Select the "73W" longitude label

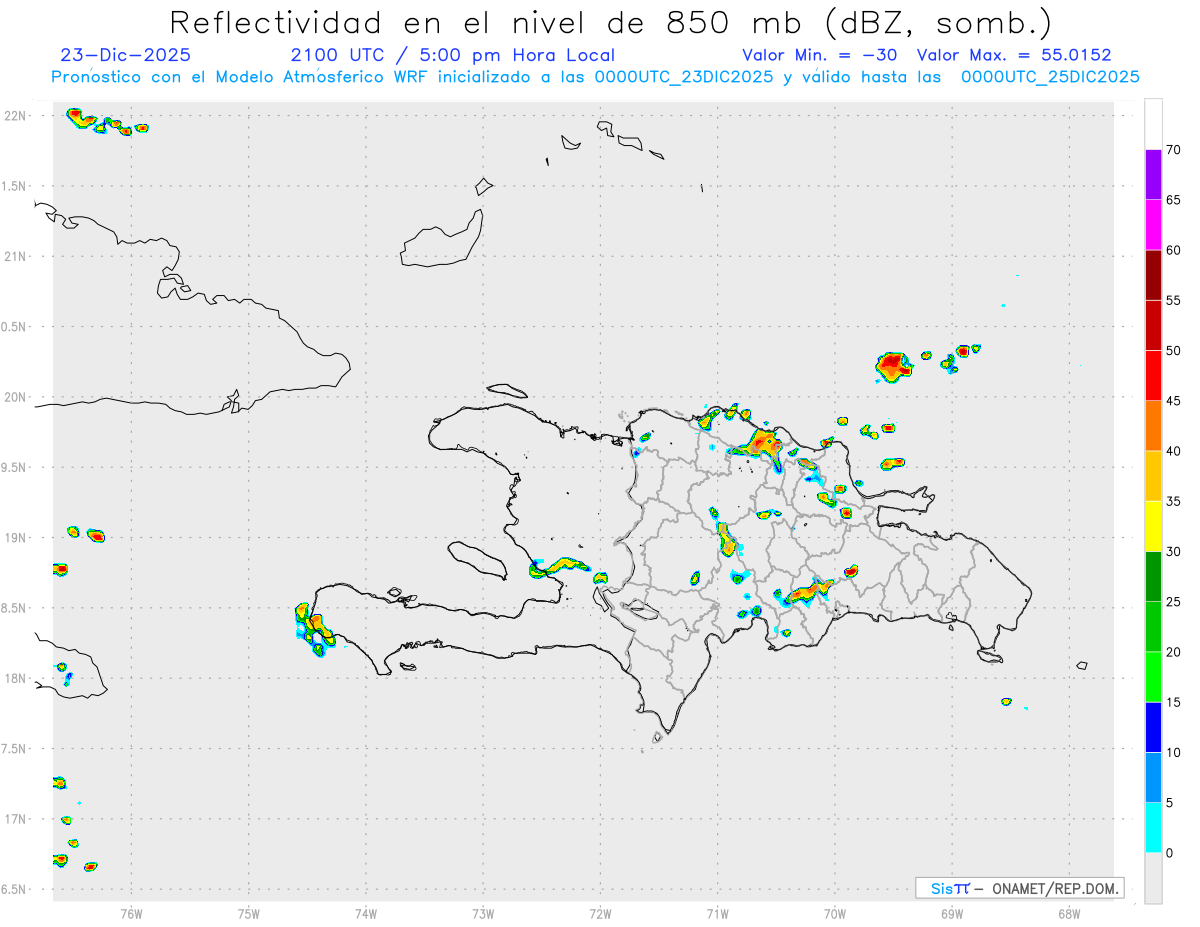pos(483,912)
